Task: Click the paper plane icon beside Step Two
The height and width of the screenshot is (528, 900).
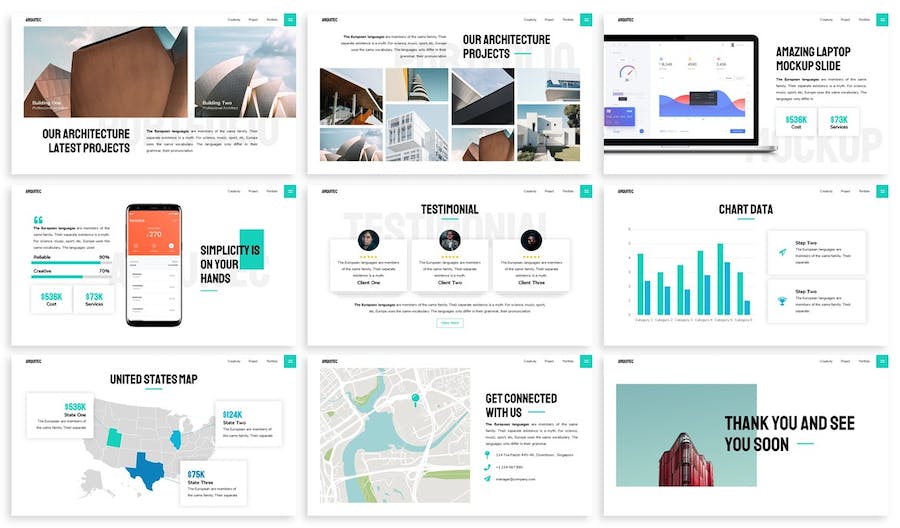Action: 782,252
